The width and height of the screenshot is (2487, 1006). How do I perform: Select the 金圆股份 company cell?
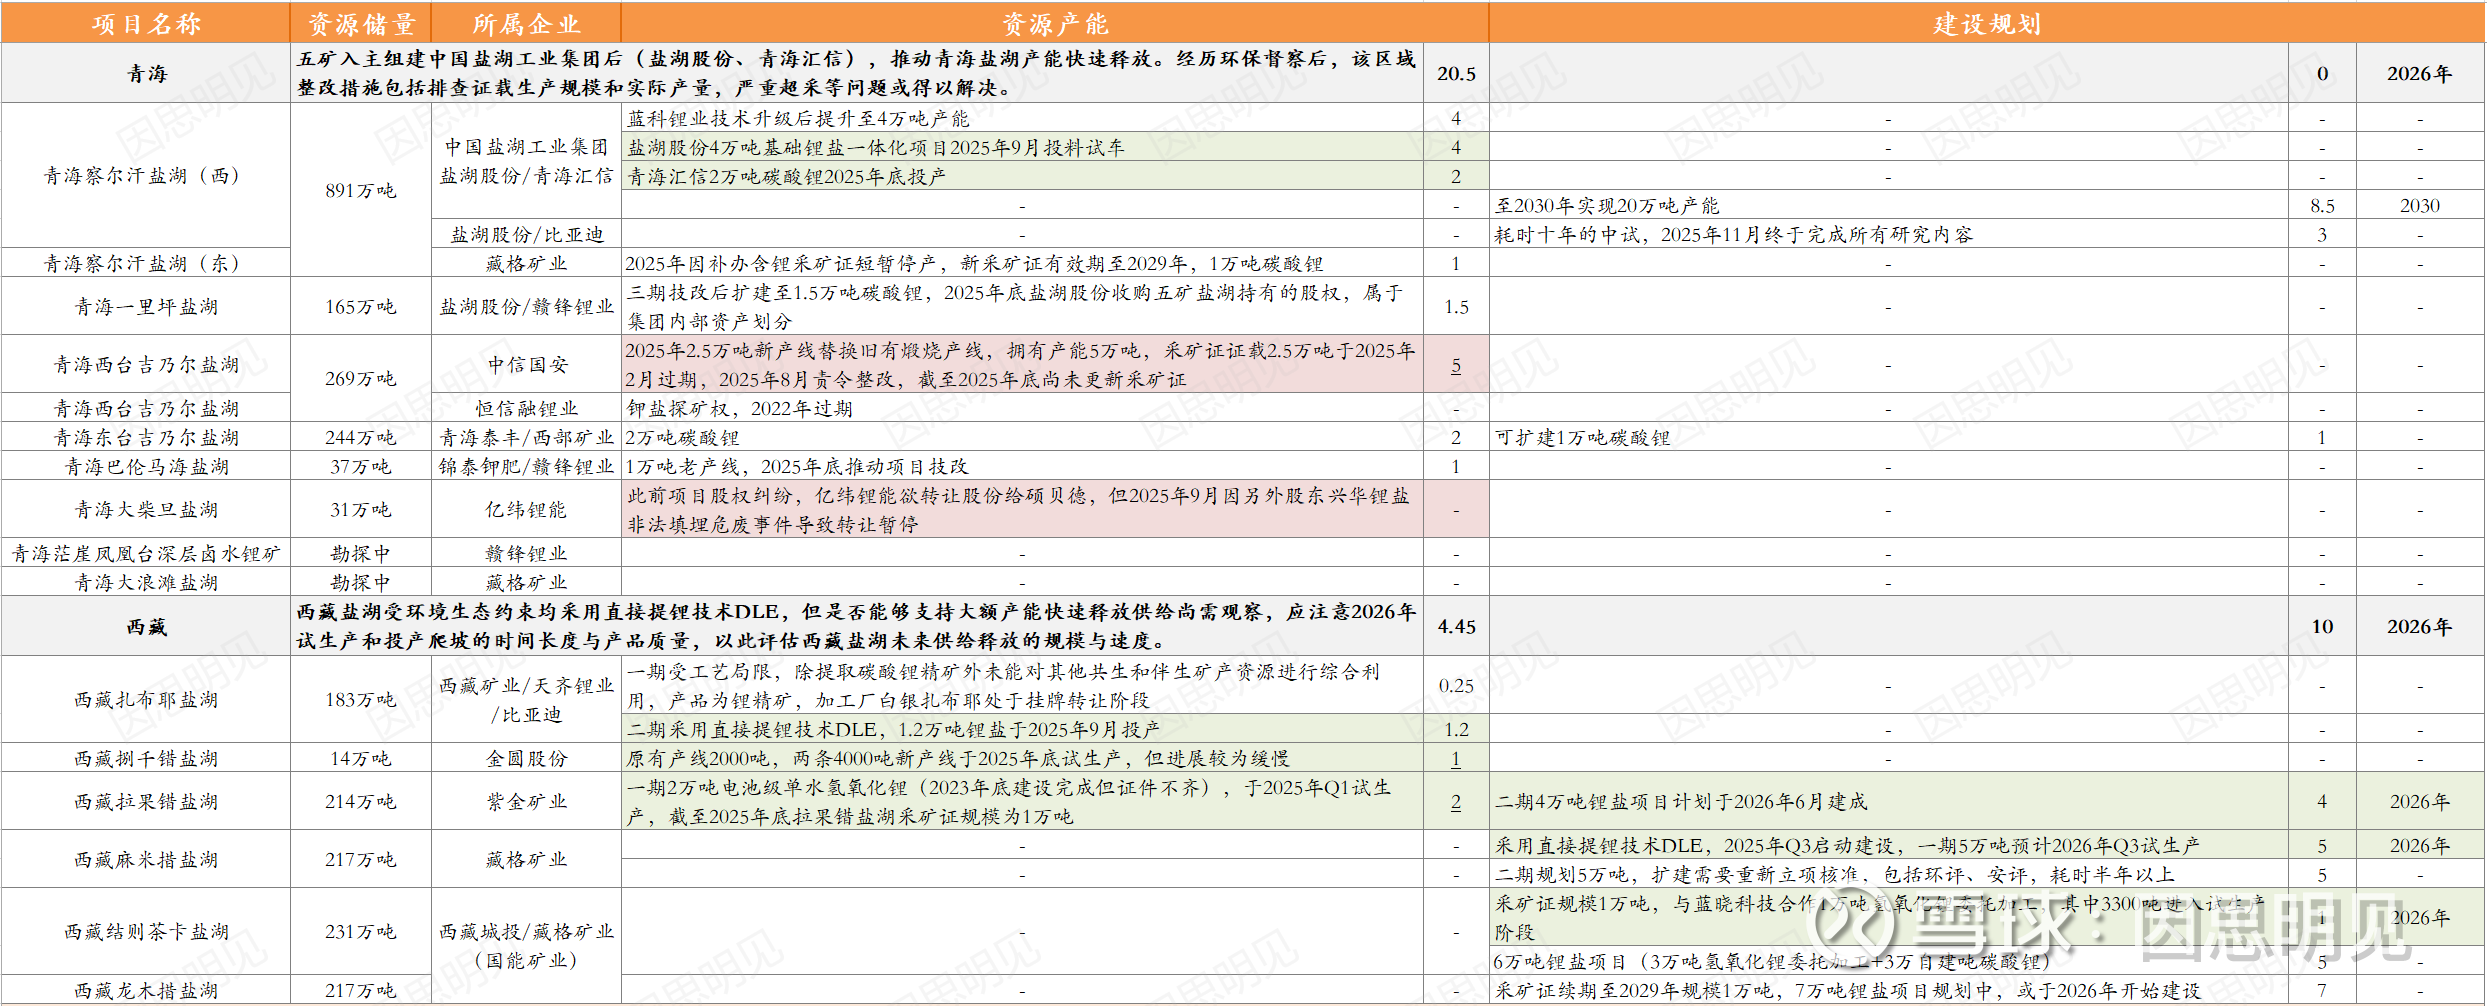(526, 758)
